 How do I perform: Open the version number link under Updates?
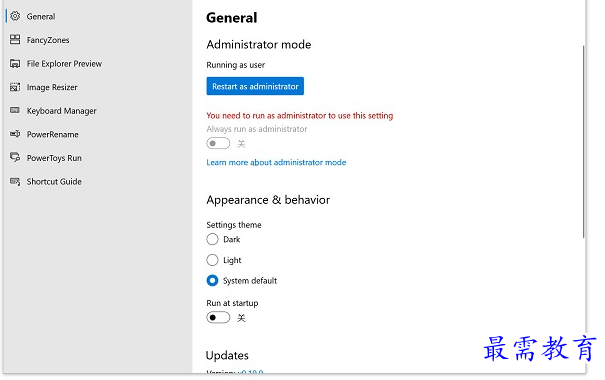pyautogui.click(x=250, y=372)
